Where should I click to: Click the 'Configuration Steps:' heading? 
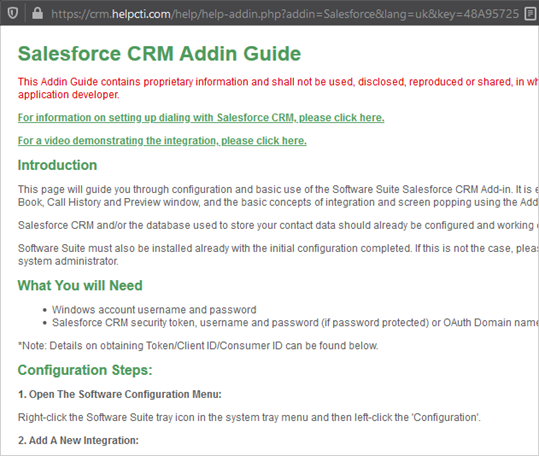85,370
